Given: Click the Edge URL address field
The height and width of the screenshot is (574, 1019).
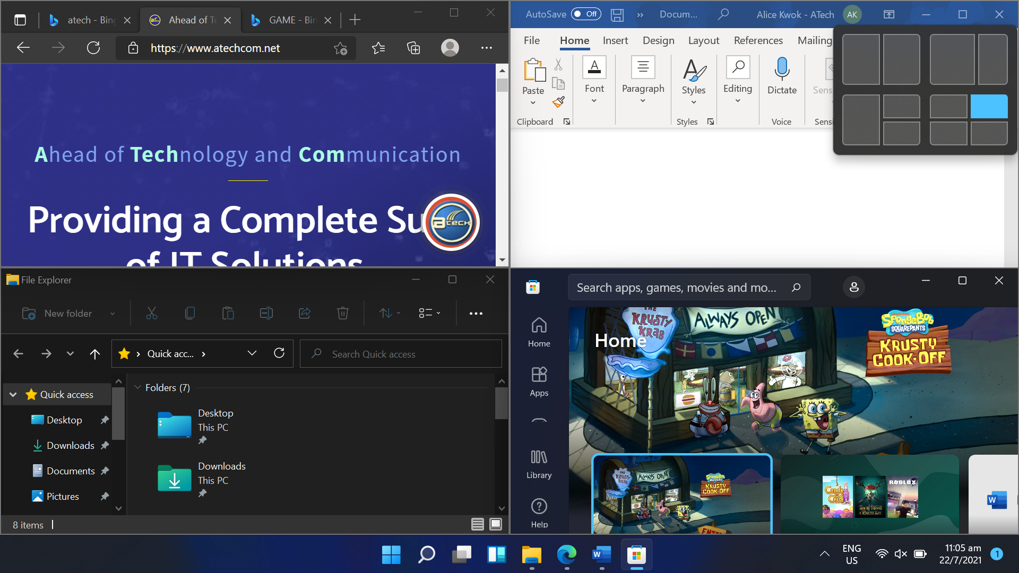Looking at the screenshot, I should tap(237, 48).
